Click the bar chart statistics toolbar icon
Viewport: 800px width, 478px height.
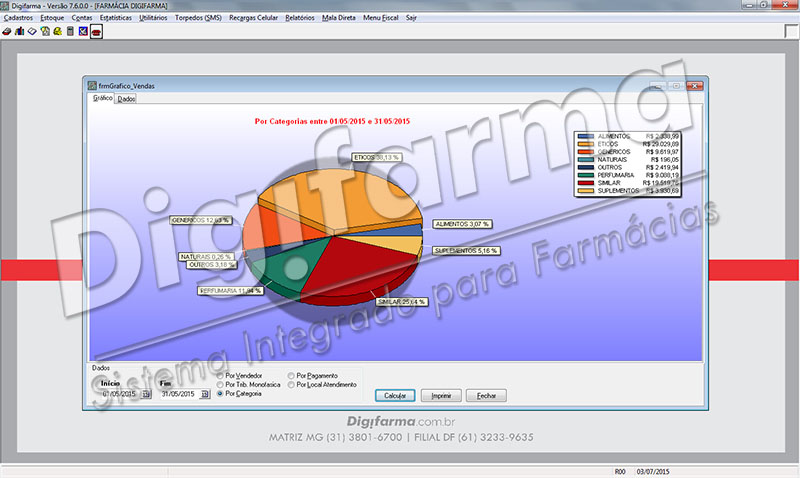pyautogui.click(x=19, y=32)
